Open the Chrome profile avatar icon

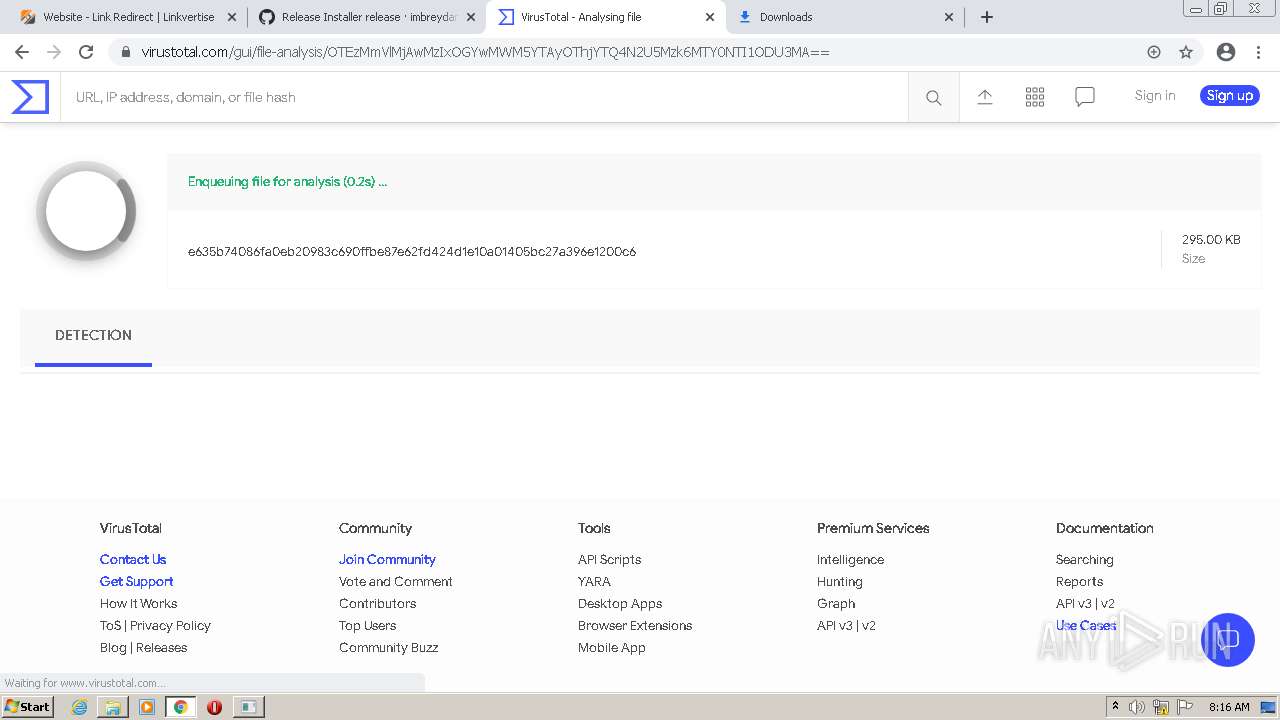[x=1226, y=52]
